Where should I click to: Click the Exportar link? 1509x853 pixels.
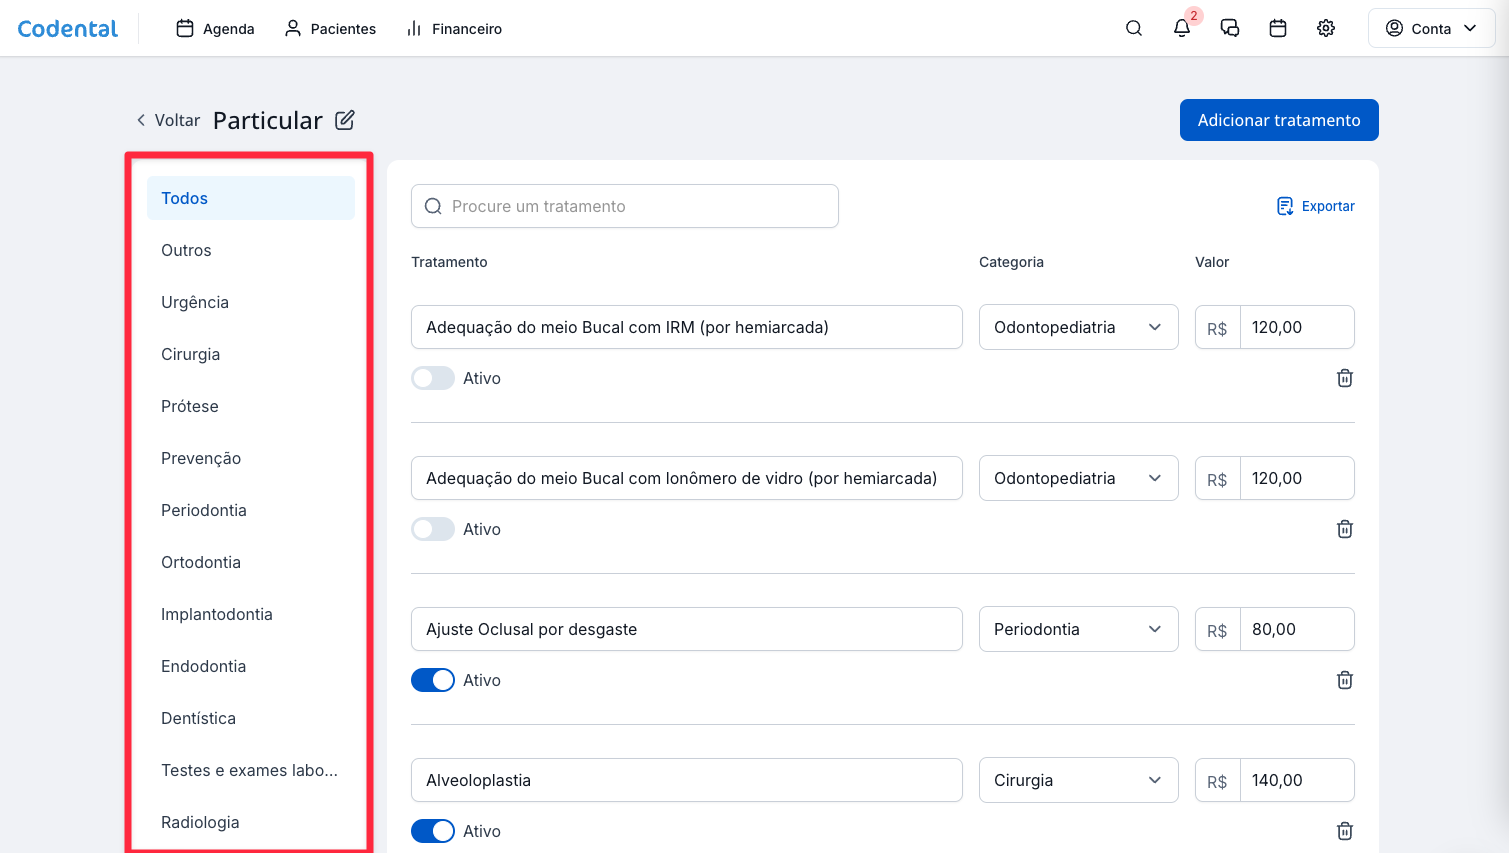click(1316, 206)
